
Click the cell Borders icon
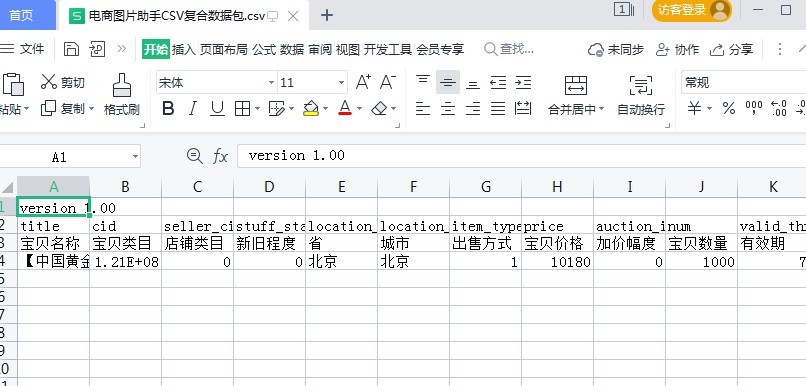(x=242, y=108)
